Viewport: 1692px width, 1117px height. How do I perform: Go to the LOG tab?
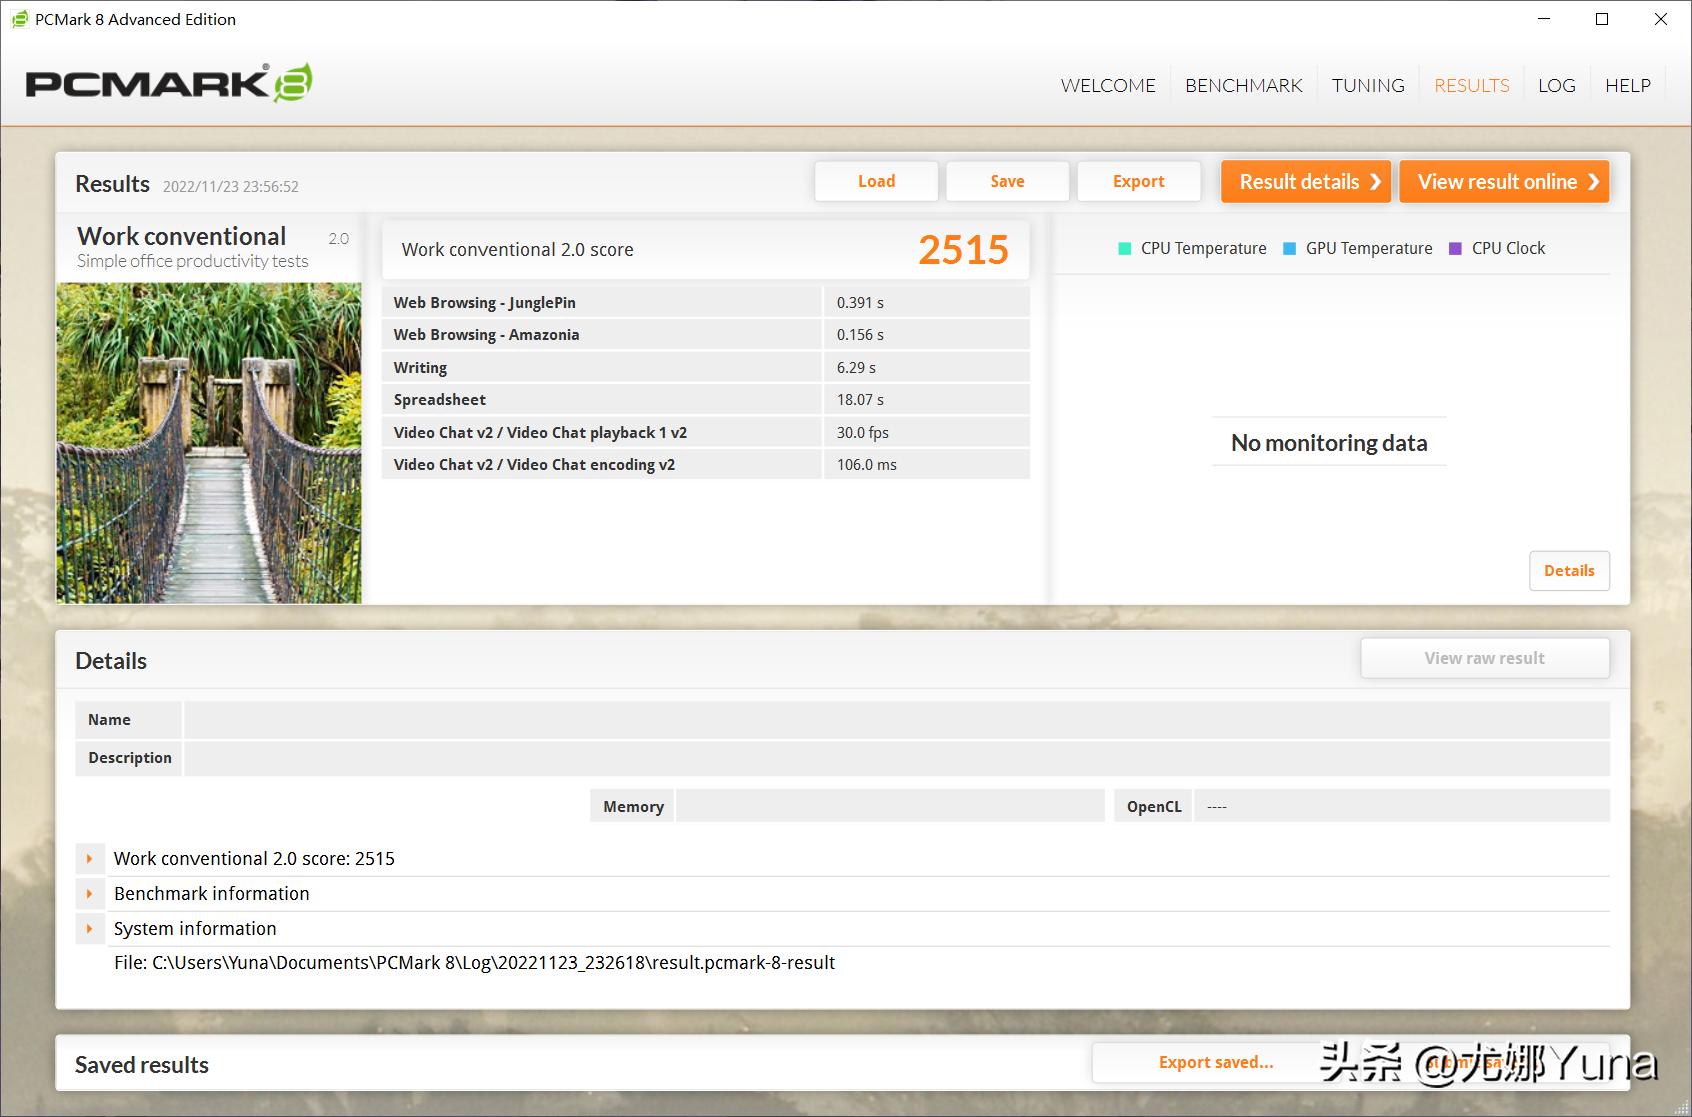coord(1556,85)
